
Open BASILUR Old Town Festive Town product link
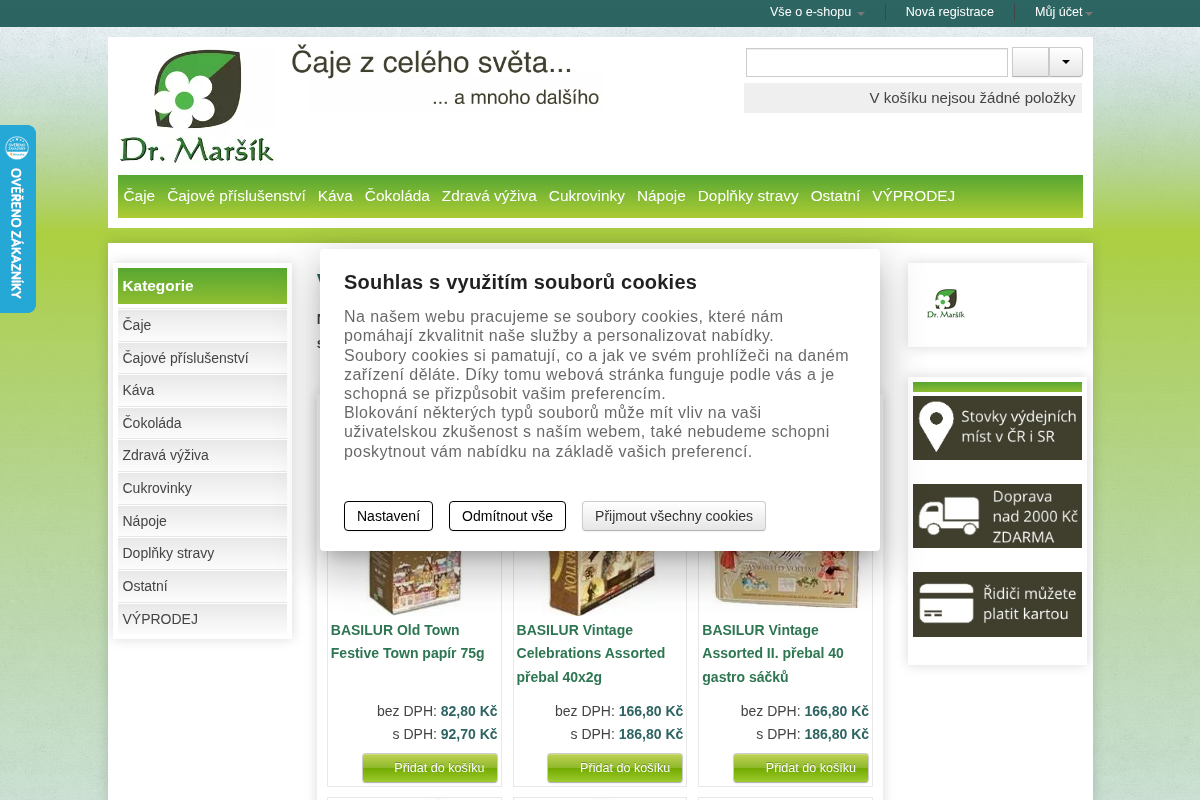click(x=408, y=642)
